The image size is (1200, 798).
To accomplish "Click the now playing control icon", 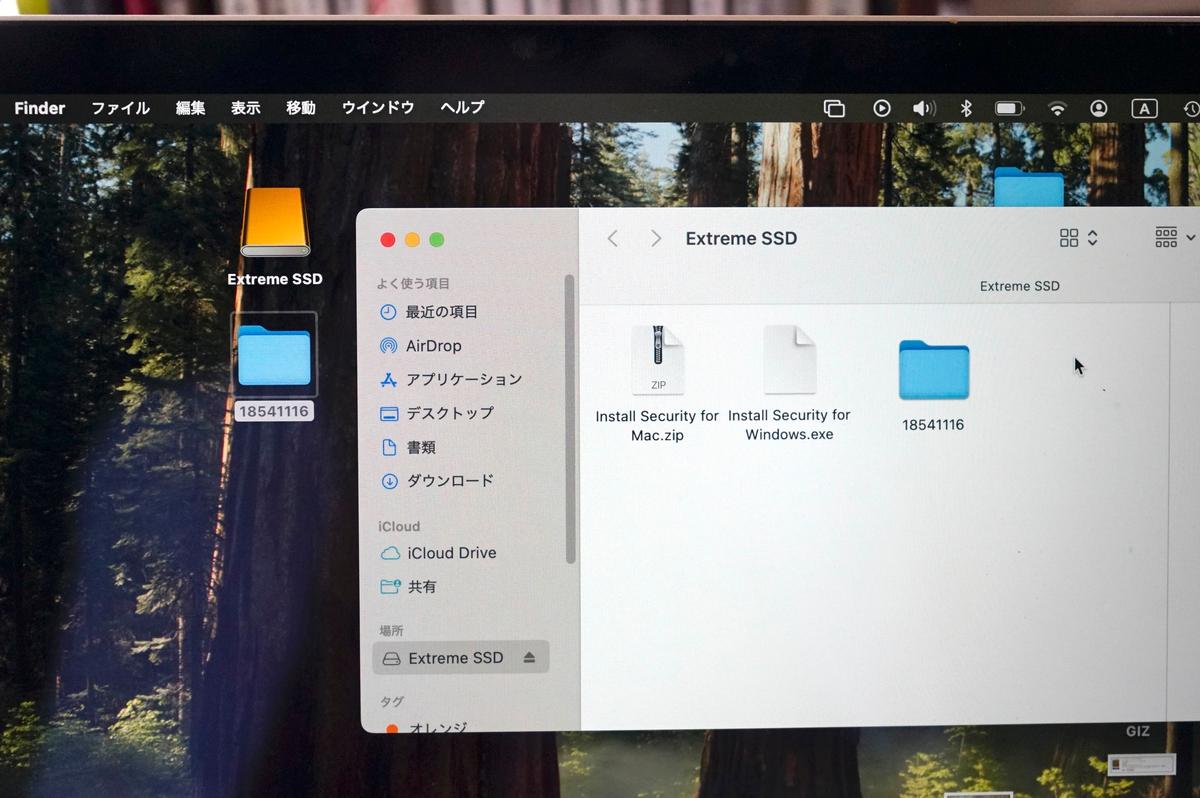I will pyautogui.click(x=881, y=108).
